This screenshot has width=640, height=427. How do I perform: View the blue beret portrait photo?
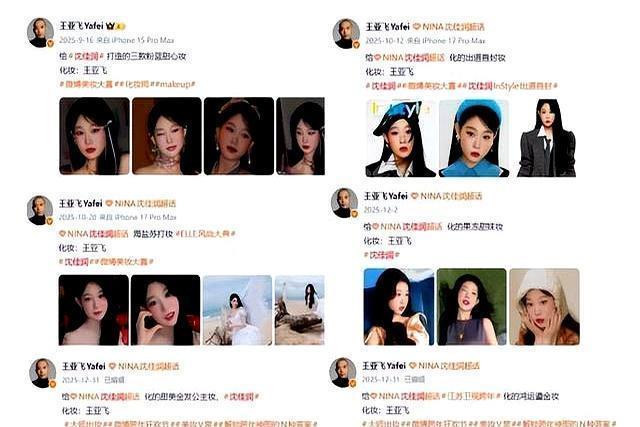pyautogui.click(x=474, y=138)
